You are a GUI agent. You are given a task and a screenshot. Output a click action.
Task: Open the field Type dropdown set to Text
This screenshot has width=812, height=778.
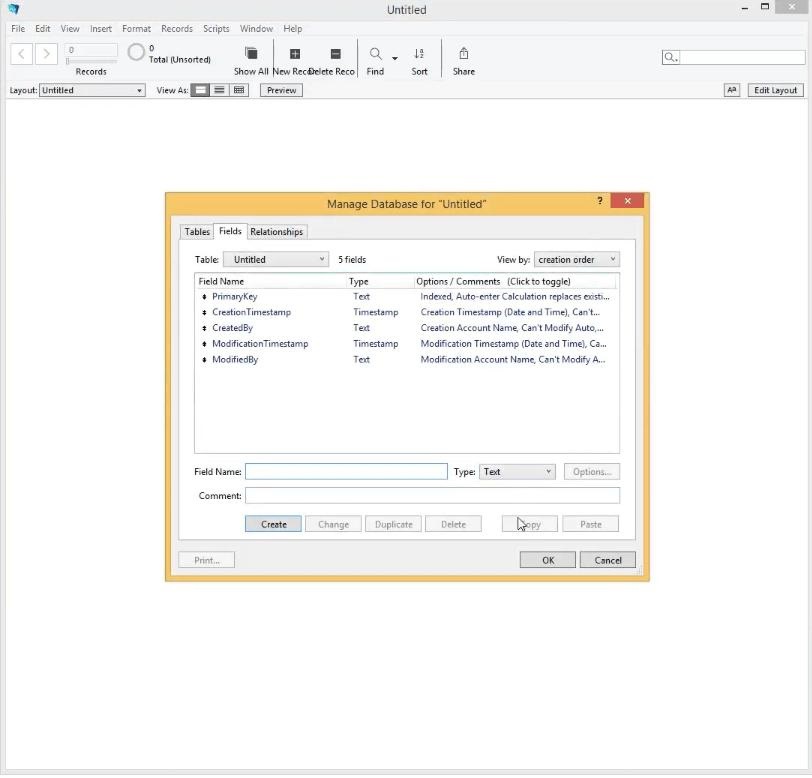click(517, 472)
